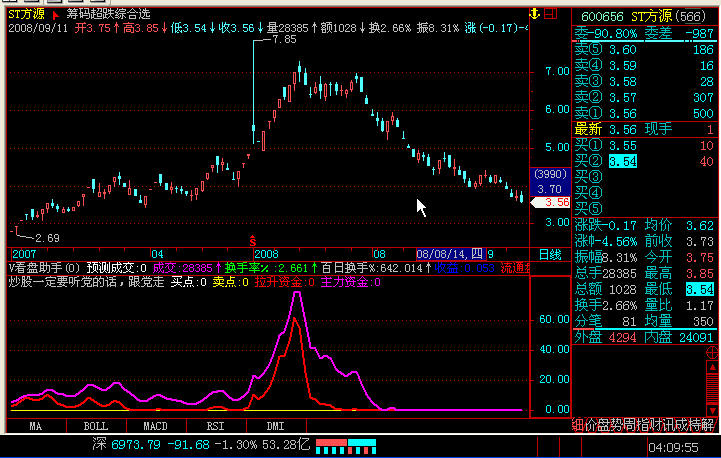Click the 卖④ 3.59 sell order row
This screenshot has width=721, height=458.
pos(644,66)
